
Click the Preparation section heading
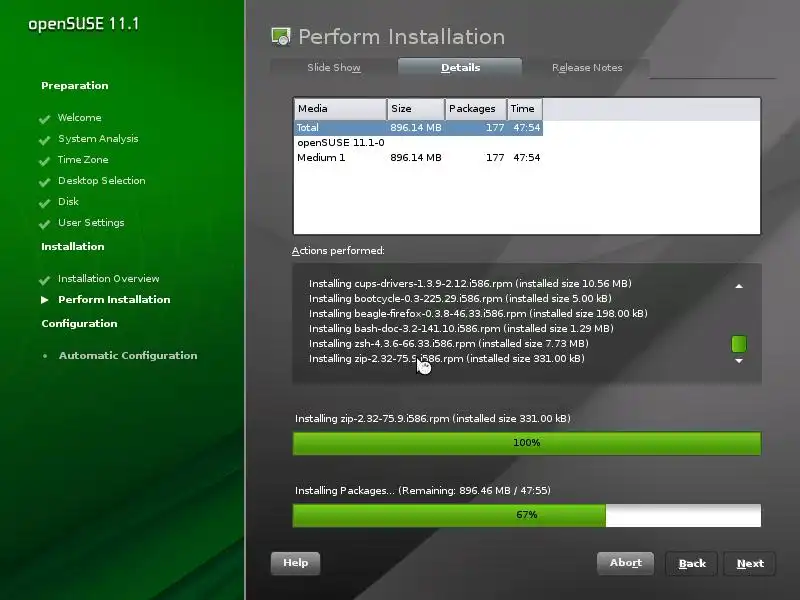(74, 86)
